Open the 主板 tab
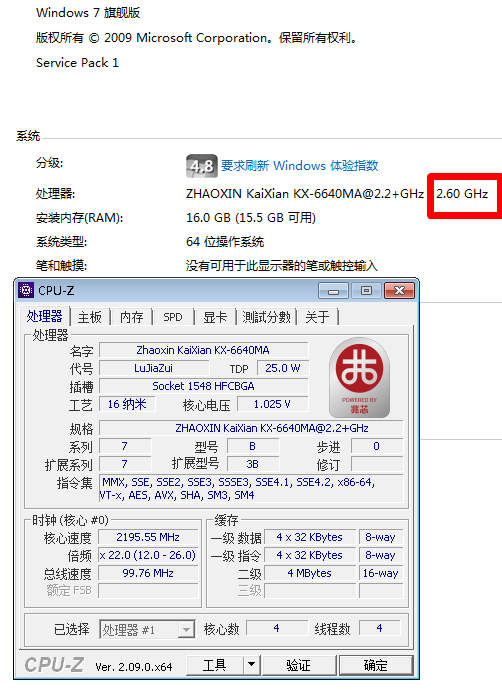 (90, 317)
